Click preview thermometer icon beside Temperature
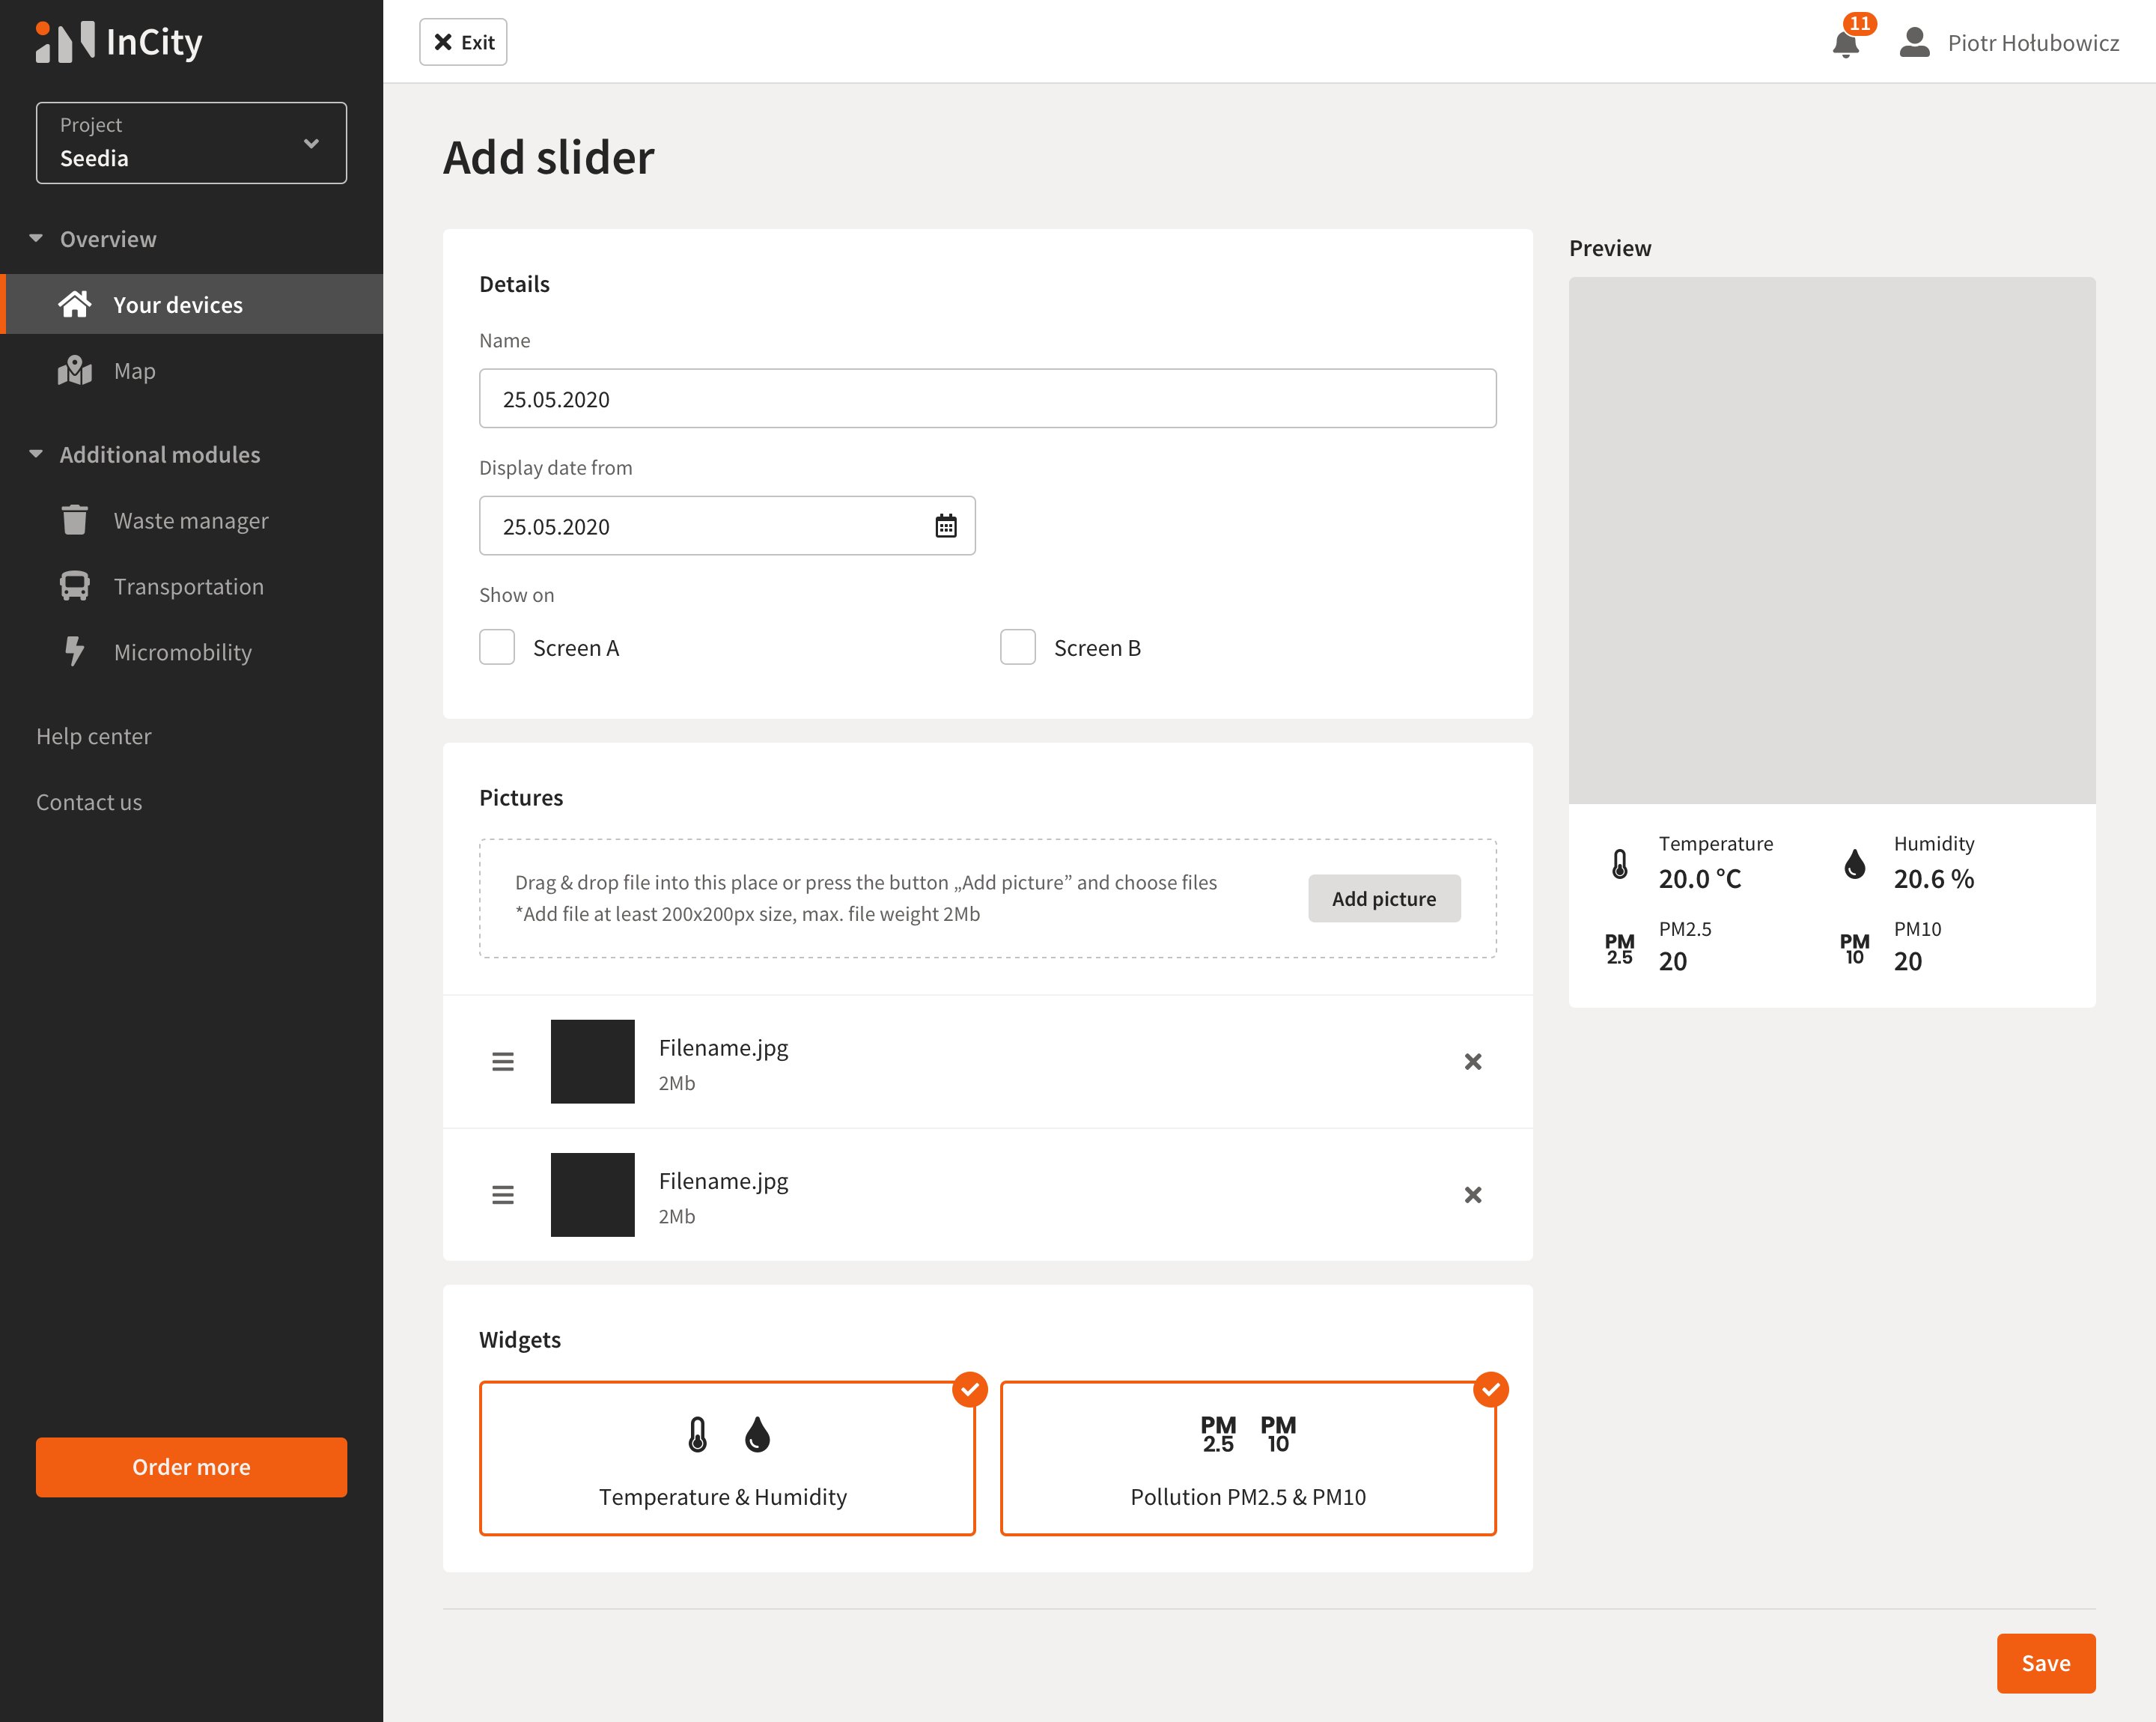Image resolution: width=2156 pixels, height=1722 pixels. click(1619, 863)
